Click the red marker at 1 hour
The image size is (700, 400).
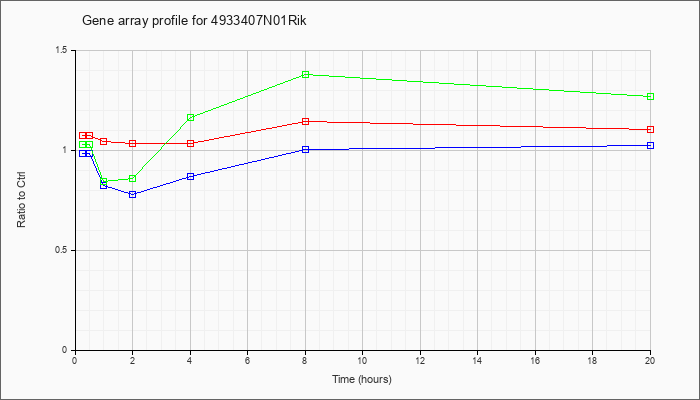coord(104,142)
